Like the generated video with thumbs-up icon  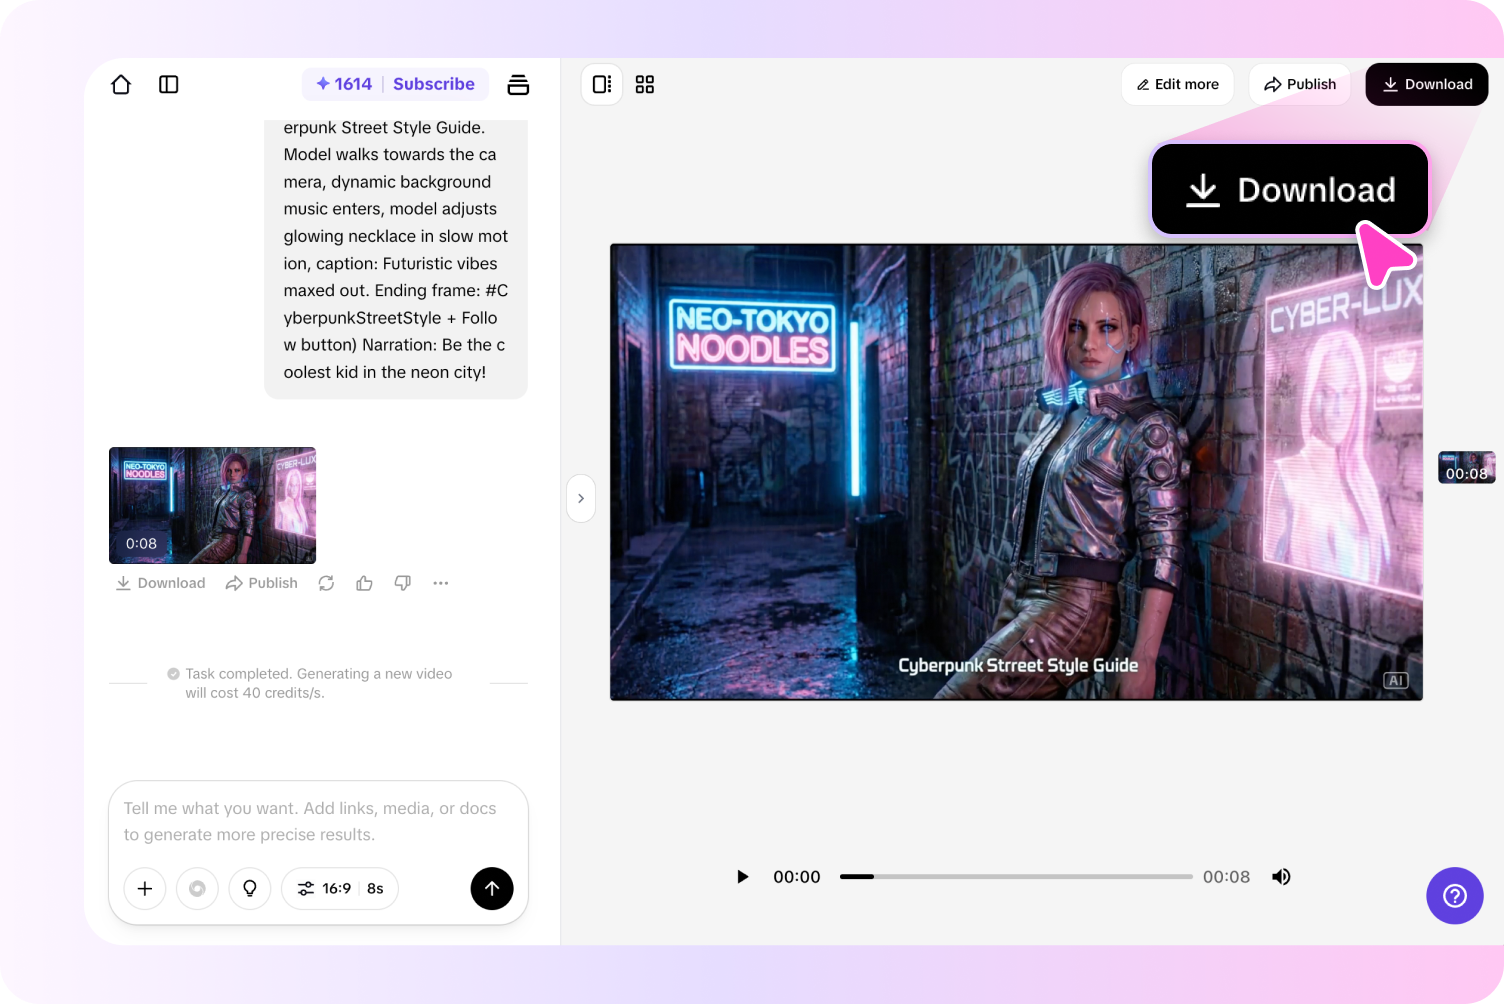click(x=363, y=583)
